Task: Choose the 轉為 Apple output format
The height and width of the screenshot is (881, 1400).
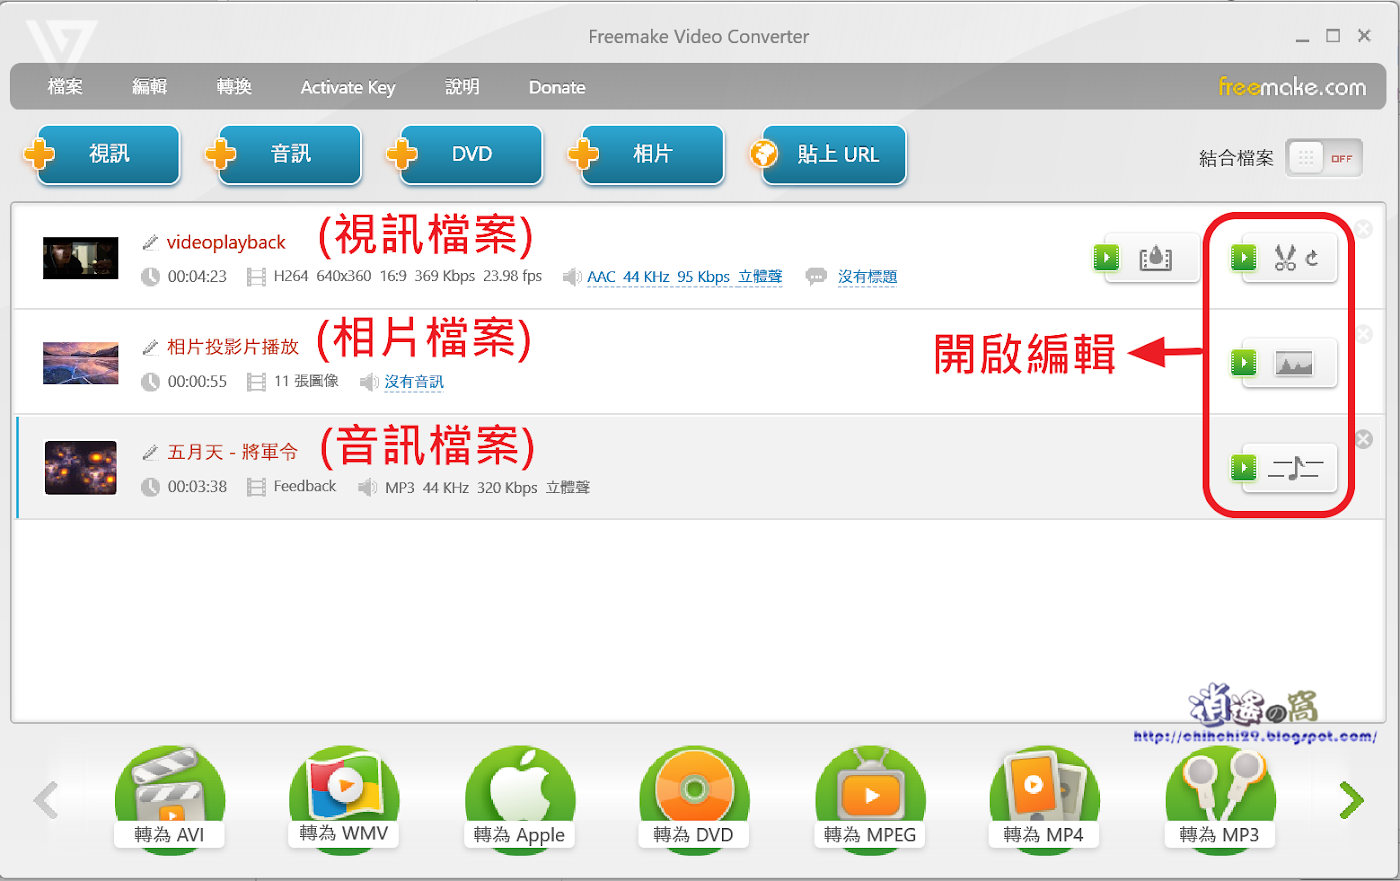Action: pyautogui.click(x=519, y=800)
